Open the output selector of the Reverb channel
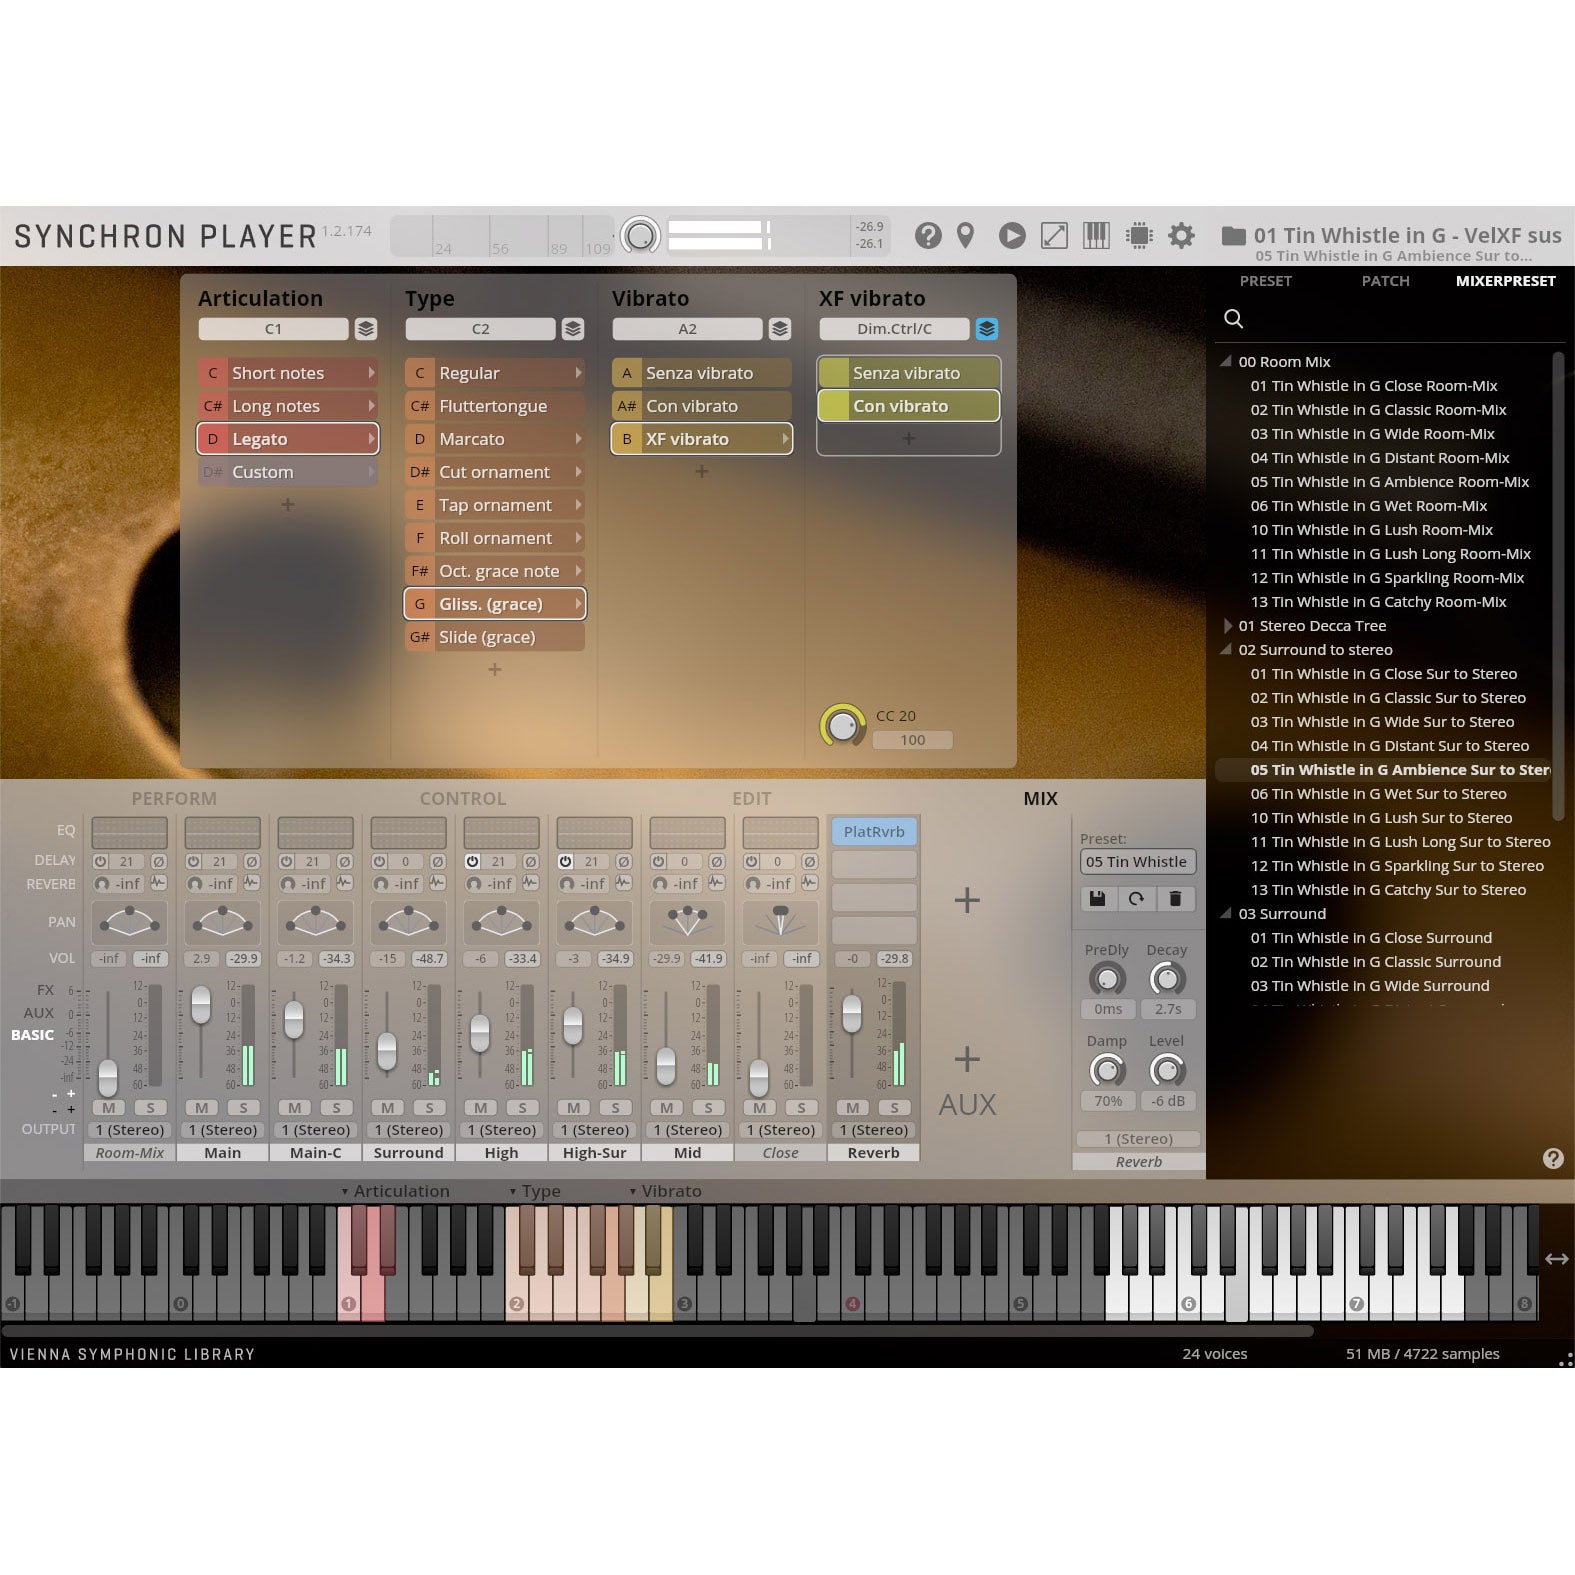Image resolution: width=1575 pixels, height=1575 pixels. coord(874,1130)
